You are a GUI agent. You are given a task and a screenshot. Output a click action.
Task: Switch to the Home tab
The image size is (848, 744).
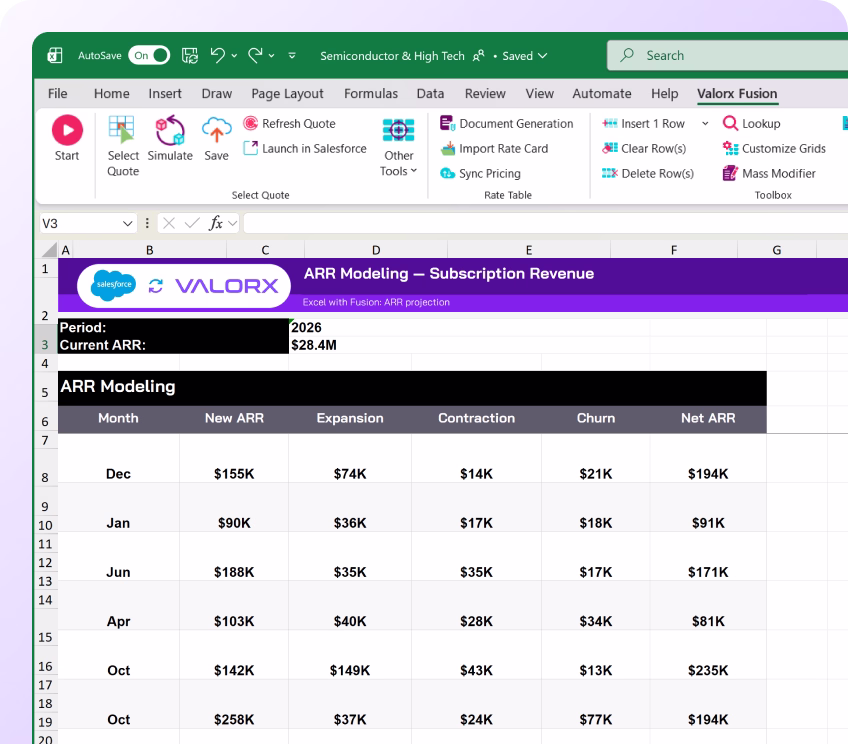[112, 94]
